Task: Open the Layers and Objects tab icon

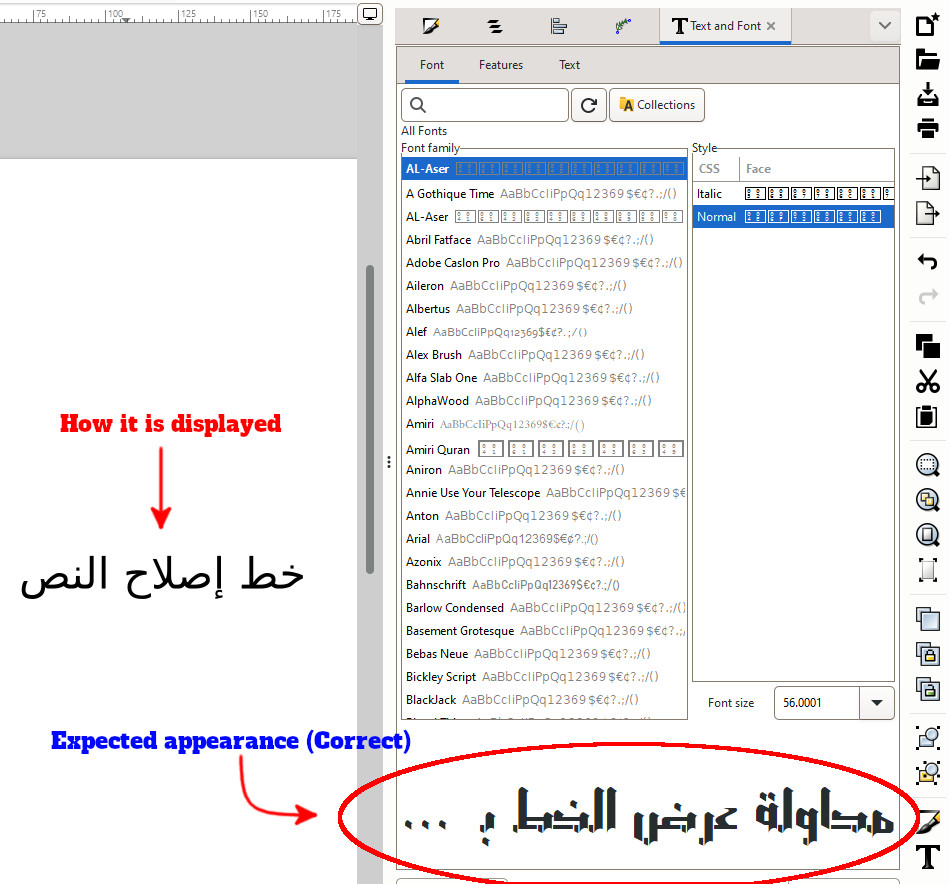Action: pos(495,26)
